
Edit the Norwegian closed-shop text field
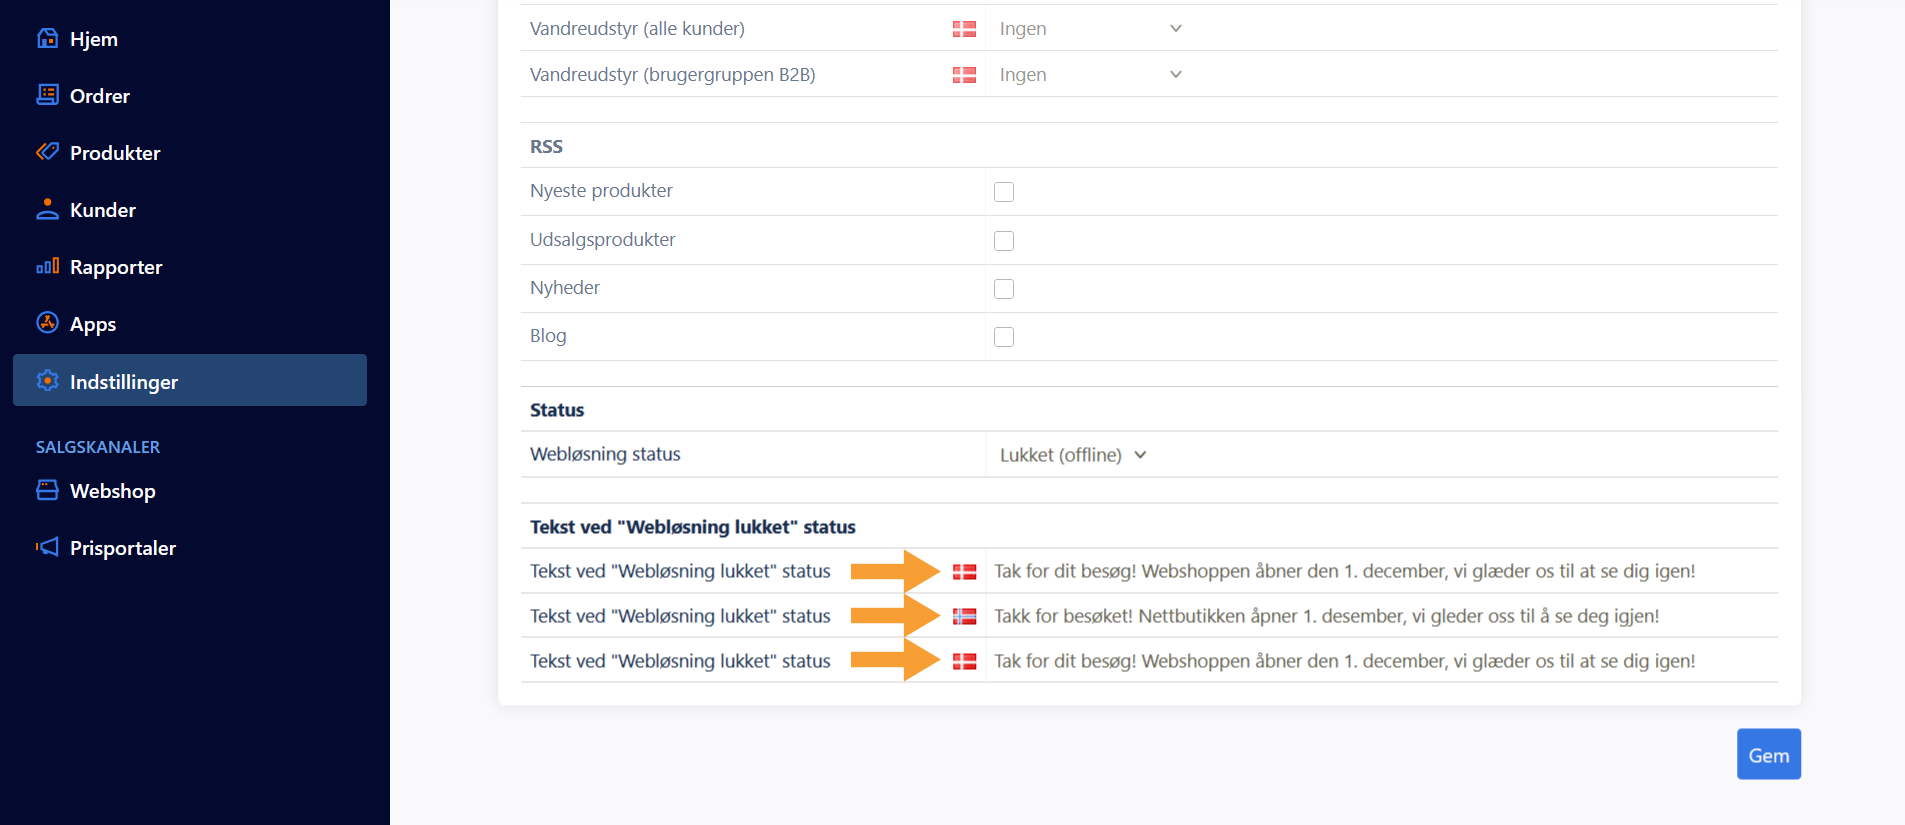[x=1326, y=616]
